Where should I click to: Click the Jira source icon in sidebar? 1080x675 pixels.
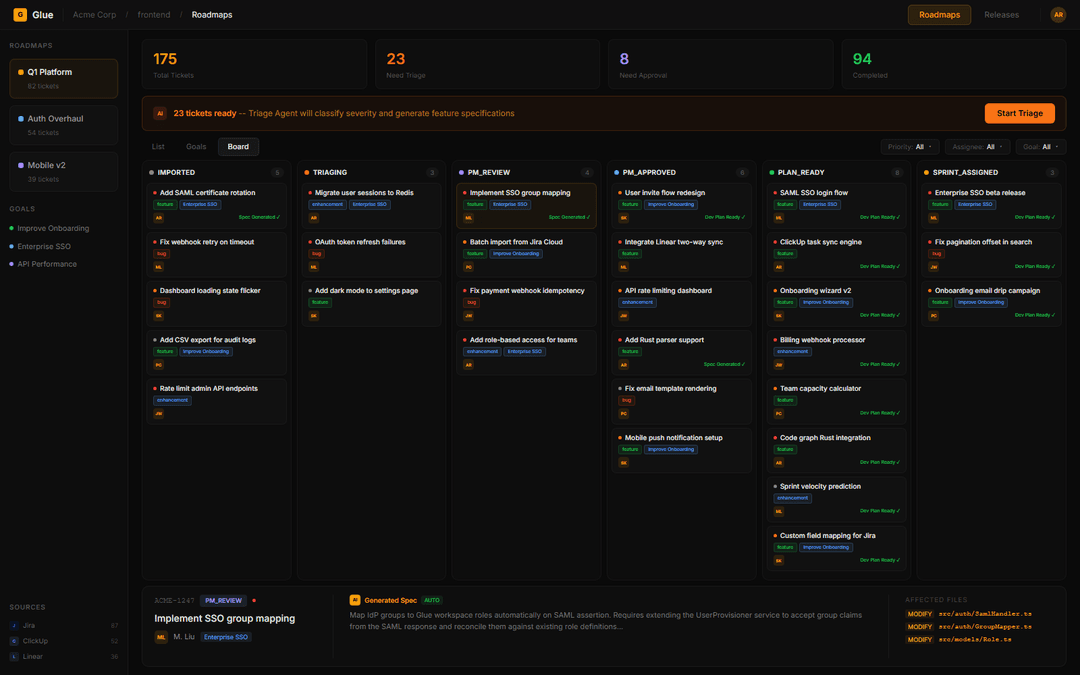(x=14, y=625)
